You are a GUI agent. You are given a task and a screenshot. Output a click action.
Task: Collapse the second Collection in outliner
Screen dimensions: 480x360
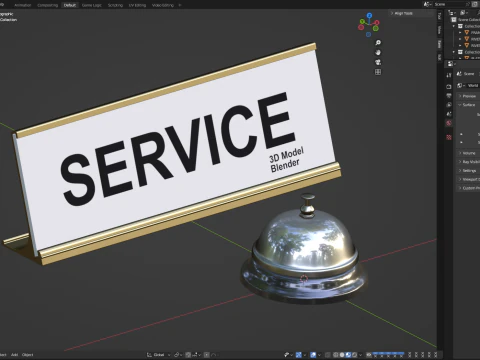454,52
